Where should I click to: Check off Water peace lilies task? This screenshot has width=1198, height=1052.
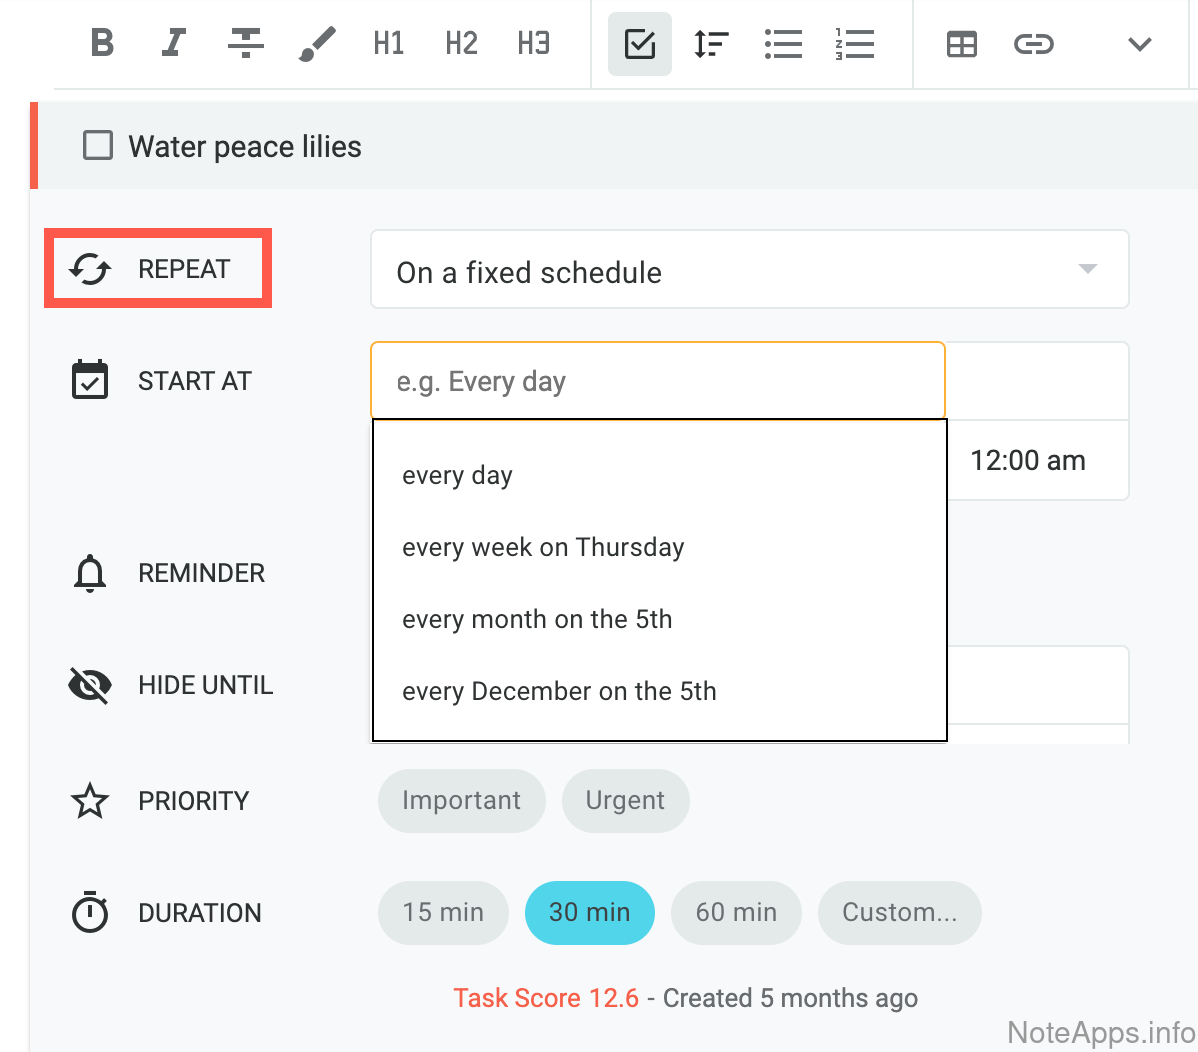[98, 146]
